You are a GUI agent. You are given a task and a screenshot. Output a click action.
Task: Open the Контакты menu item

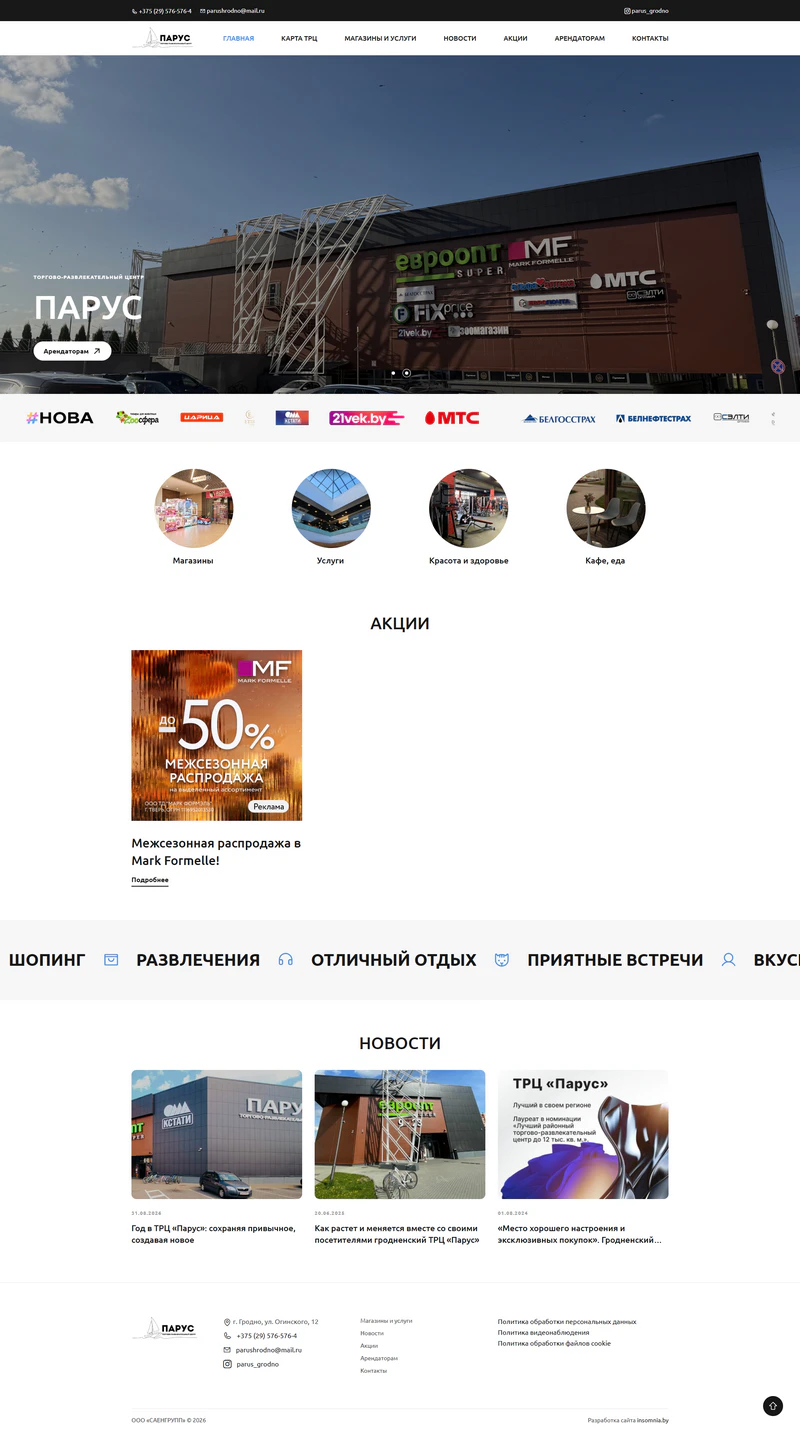tap(650, 38)
